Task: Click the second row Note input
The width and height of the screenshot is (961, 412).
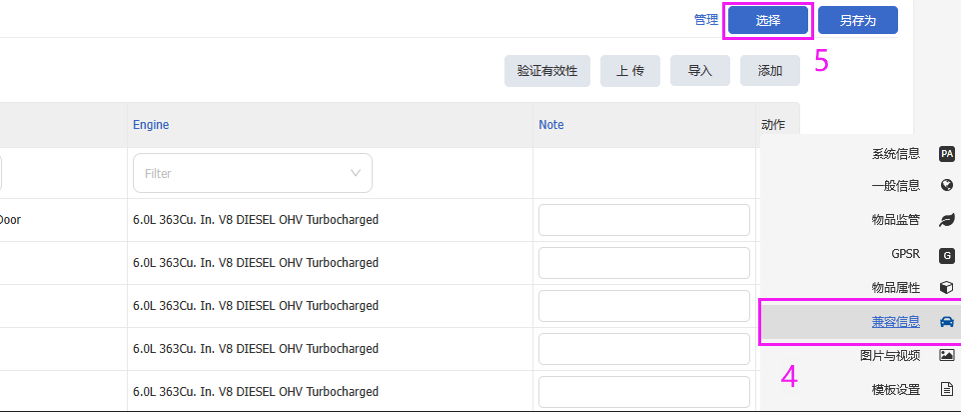Action: (x=644, y=262)
